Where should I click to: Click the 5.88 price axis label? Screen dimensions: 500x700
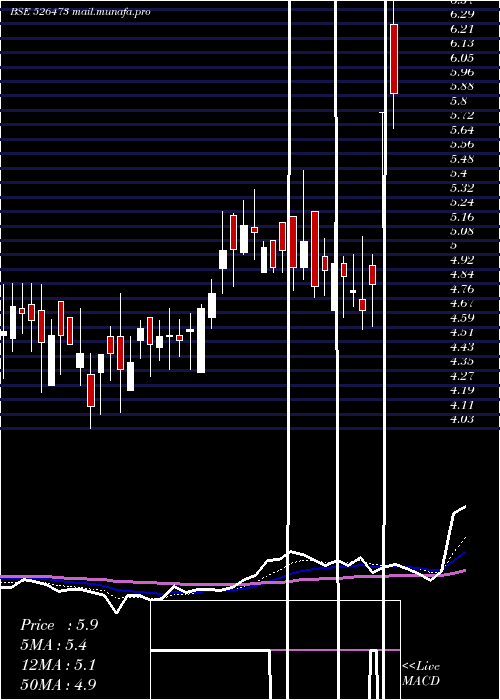pos(462,87)
